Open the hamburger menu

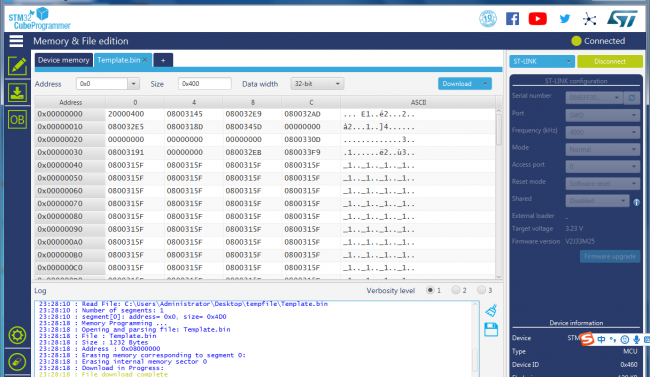coord(16,41)
